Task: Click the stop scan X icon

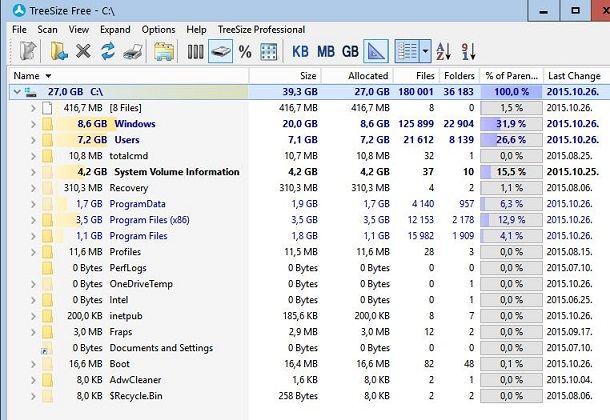Action: 83,51
